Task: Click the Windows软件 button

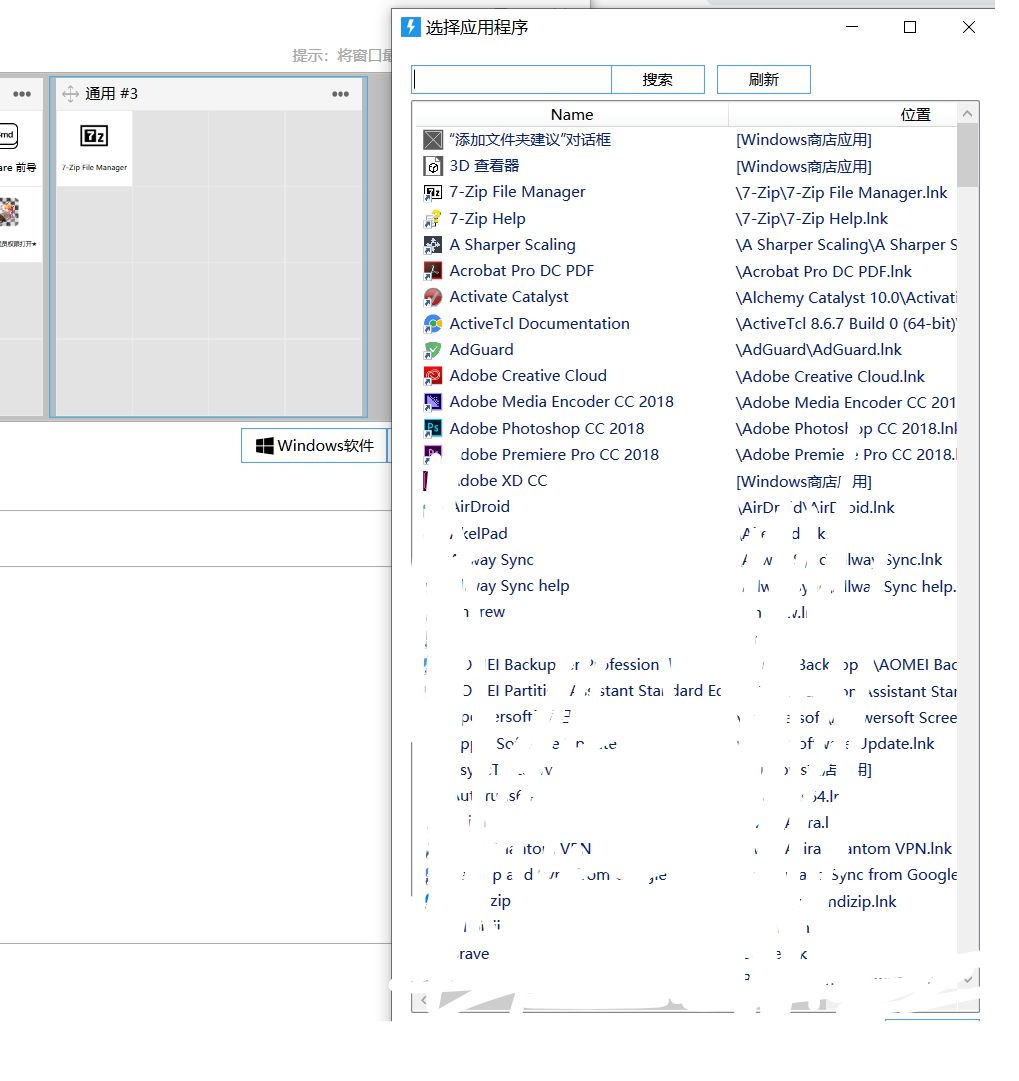Action: [314, 445]
